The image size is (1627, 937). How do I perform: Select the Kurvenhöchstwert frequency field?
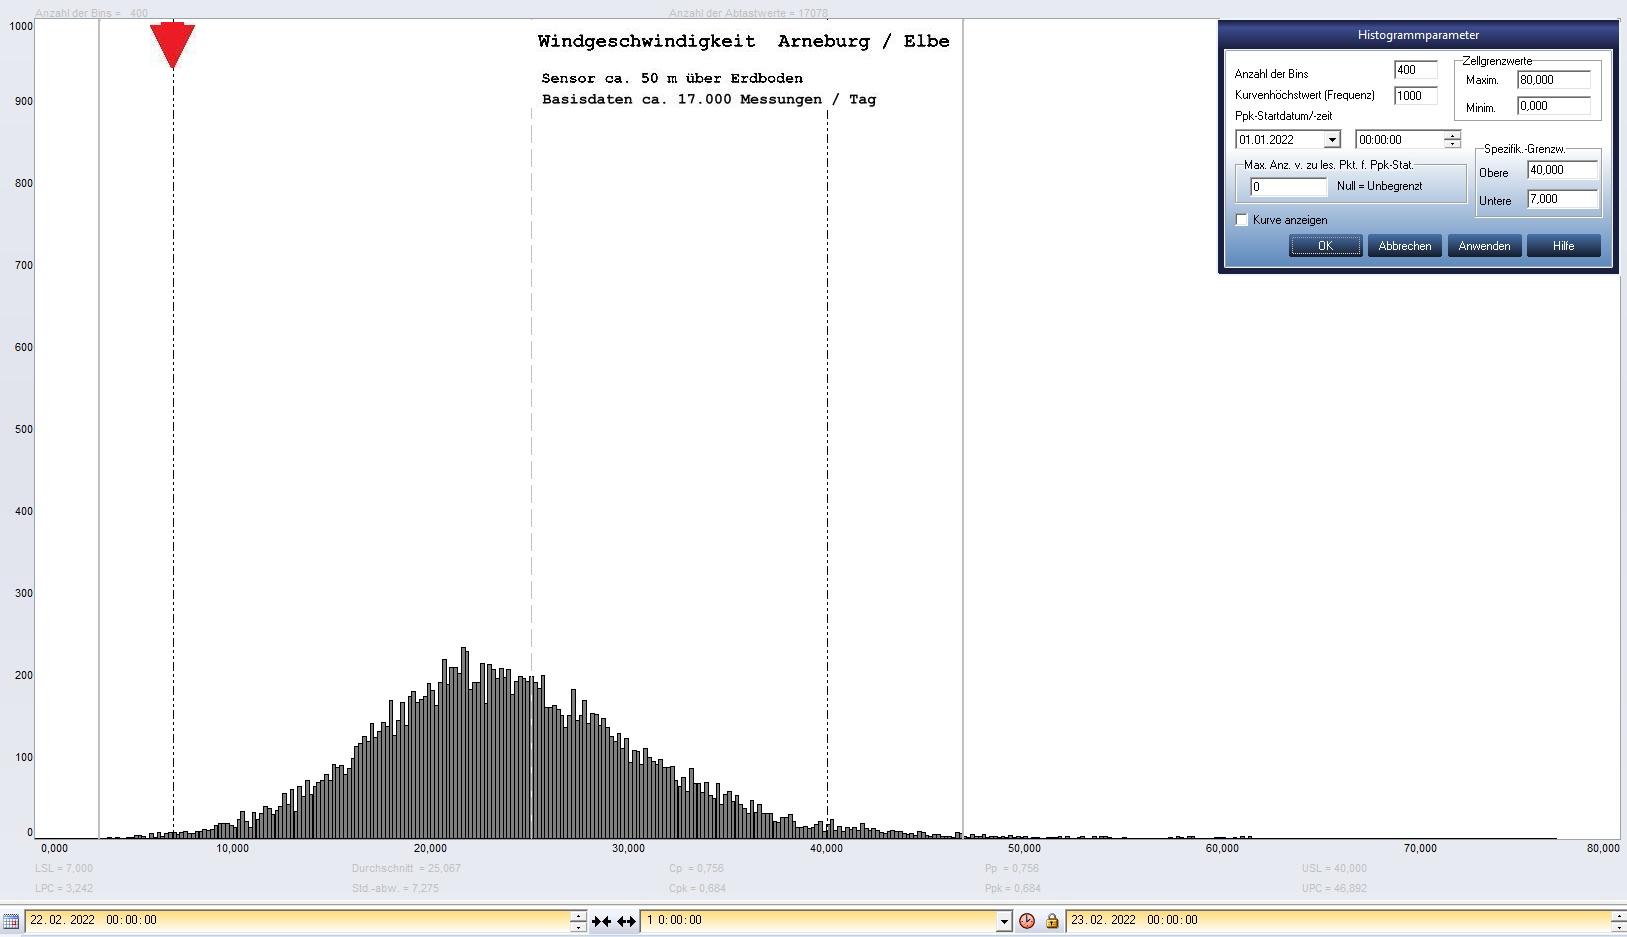click(1415, 96)
